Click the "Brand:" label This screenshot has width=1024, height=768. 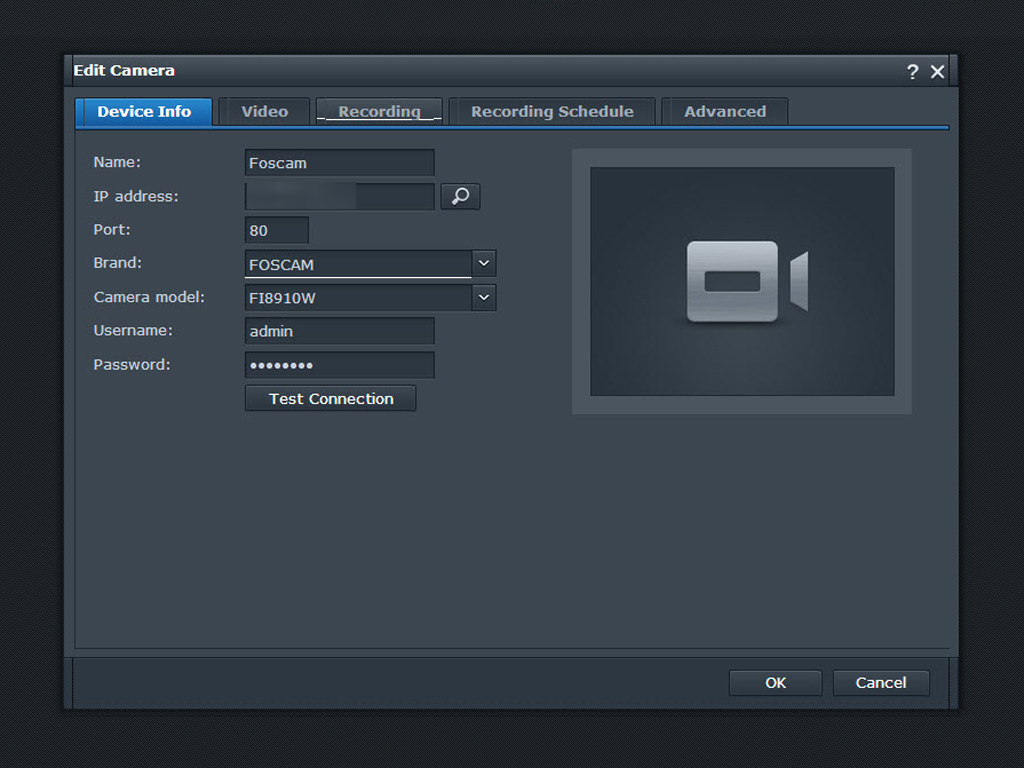point(118,263)
